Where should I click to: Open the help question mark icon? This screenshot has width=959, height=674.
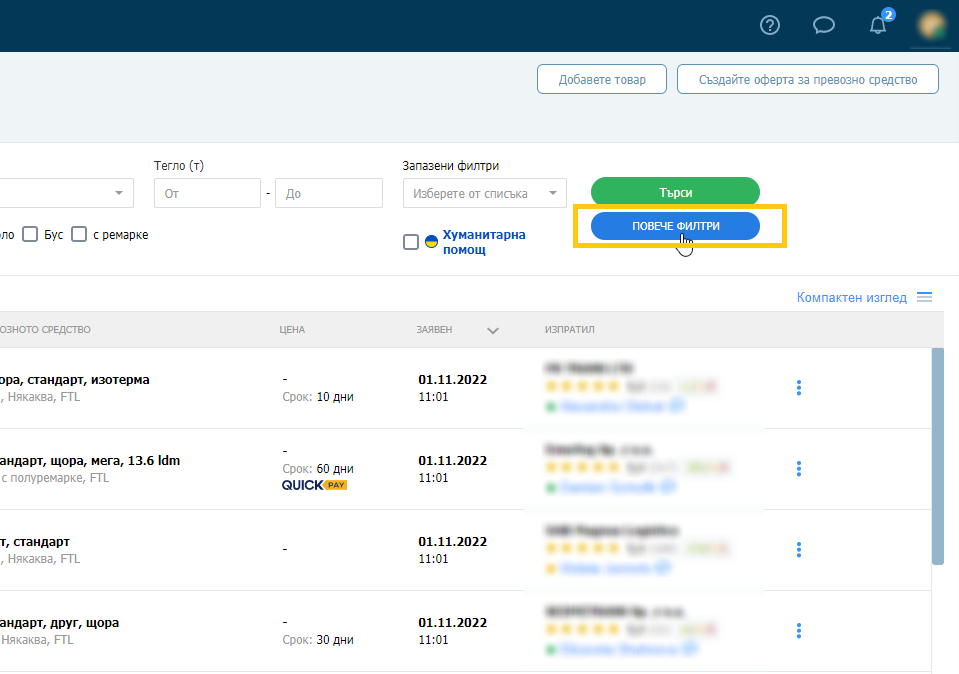[x=769, y=25]
